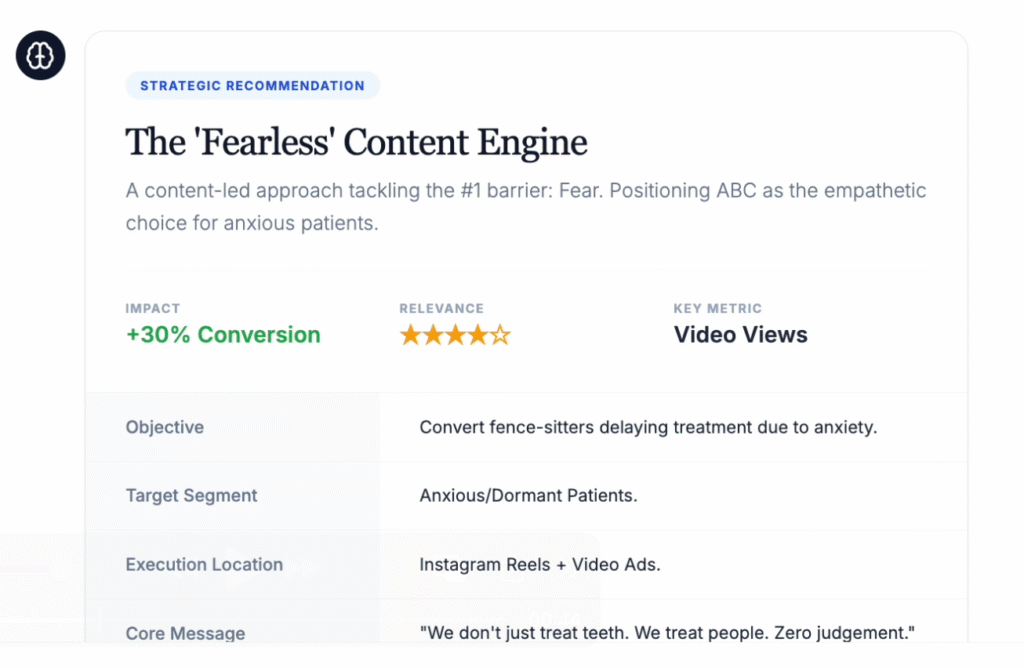Viewport: 1024px width, 668px height.
Task: Click the Impact label
Action: coord(153,308)
